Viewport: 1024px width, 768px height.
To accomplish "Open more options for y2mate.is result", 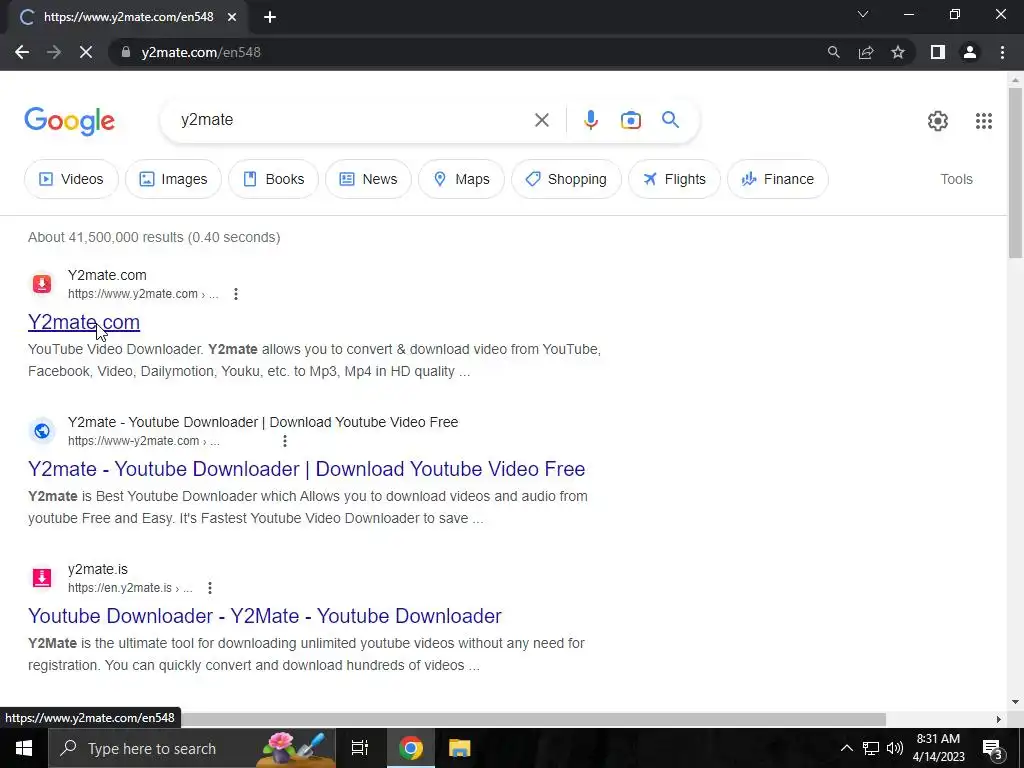I will tap(210, 588).
